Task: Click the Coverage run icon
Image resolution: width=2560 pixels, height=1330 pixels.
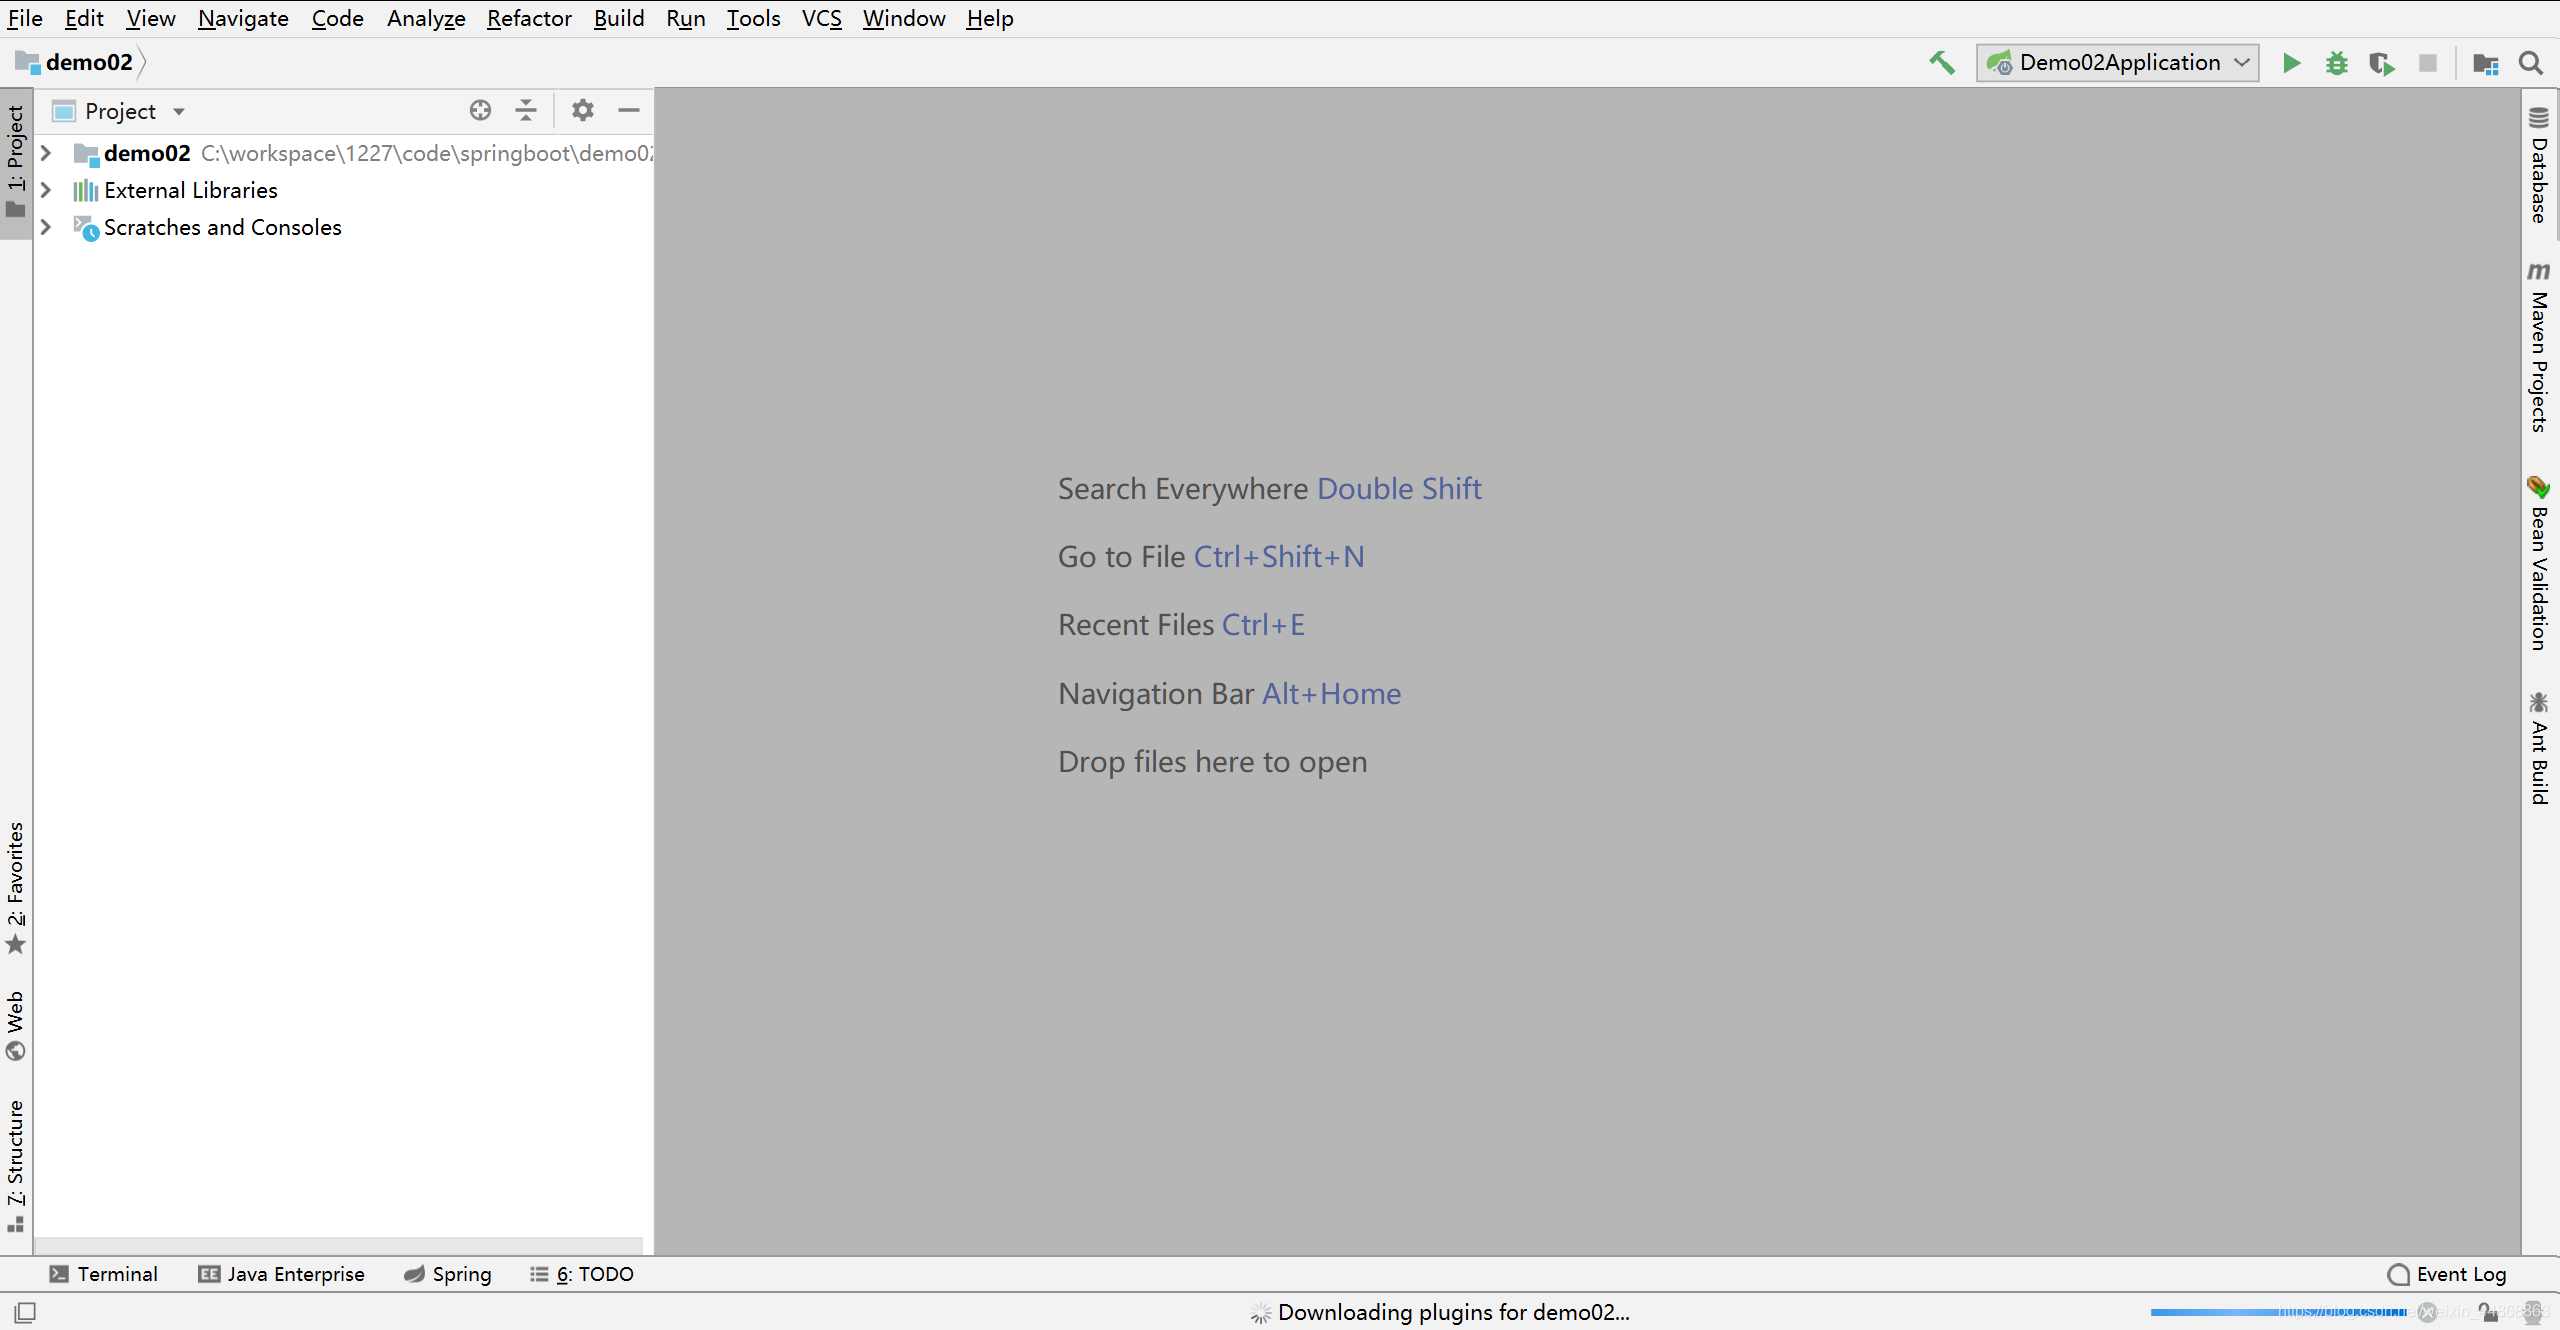Action: click(2379, 63)
